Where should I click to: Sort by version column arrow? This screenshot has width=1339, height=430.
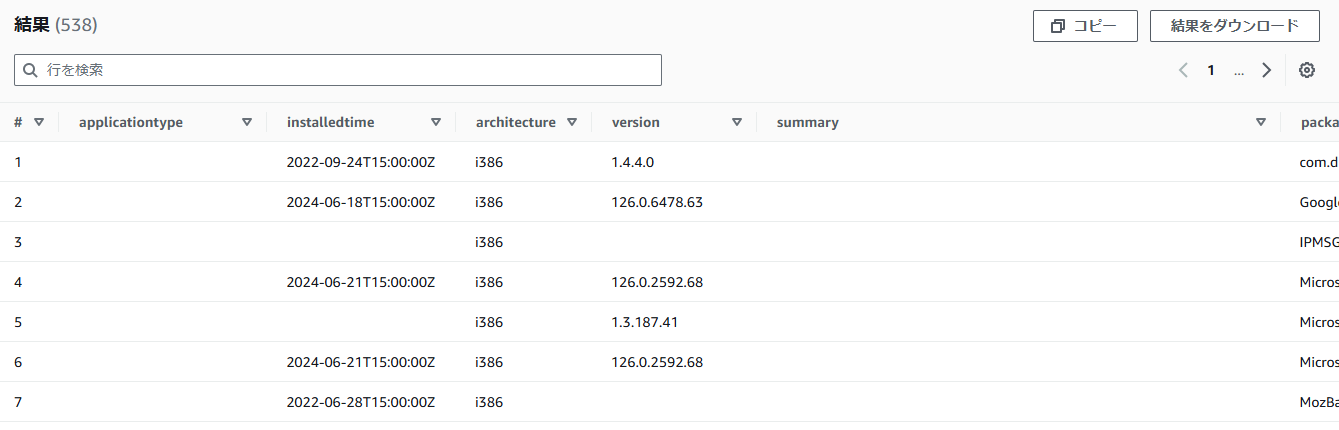(737, 122)
